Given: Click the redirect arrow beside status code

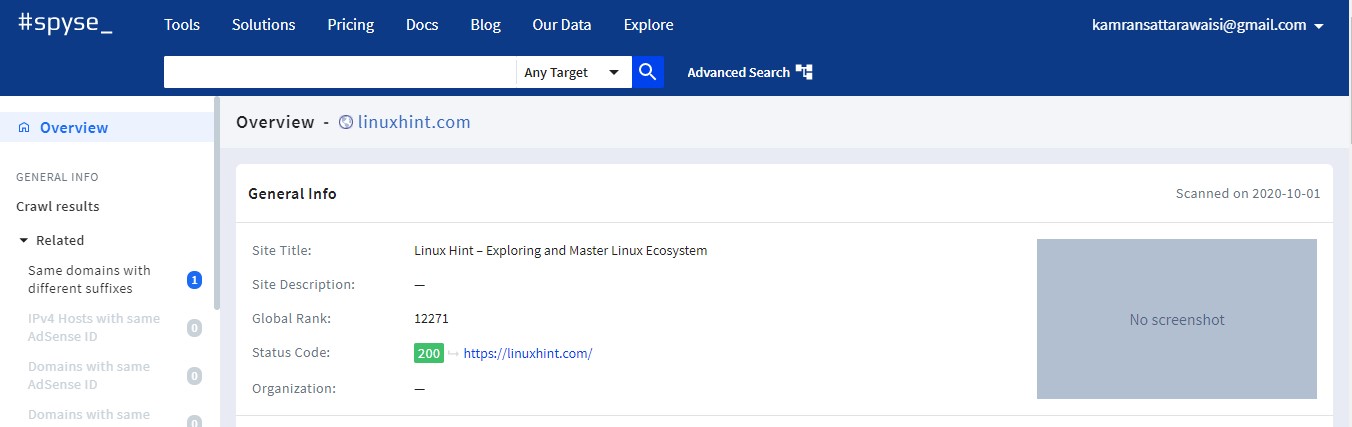Looking at the screenshot, I should pos(453,353).
